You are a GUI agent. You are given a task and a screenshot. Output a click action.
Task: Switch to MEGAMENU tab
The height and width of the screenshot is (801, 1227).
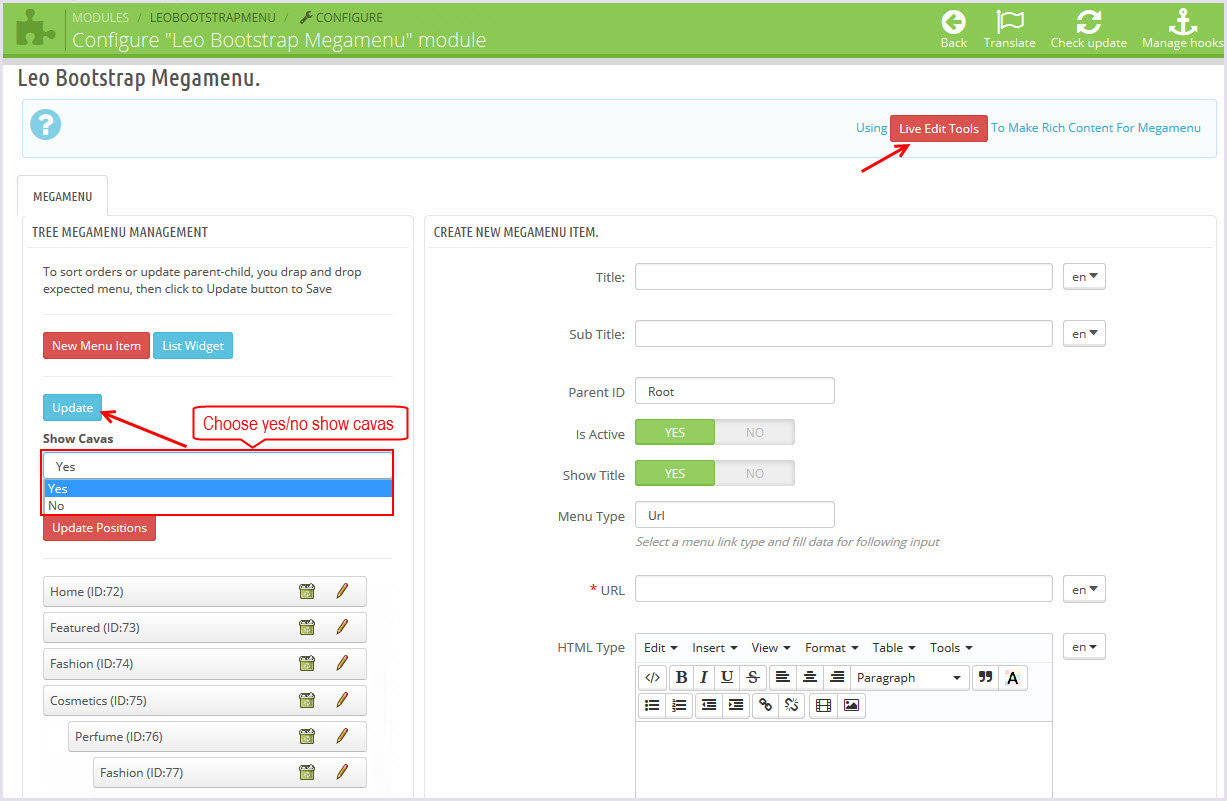click(63, 196)
